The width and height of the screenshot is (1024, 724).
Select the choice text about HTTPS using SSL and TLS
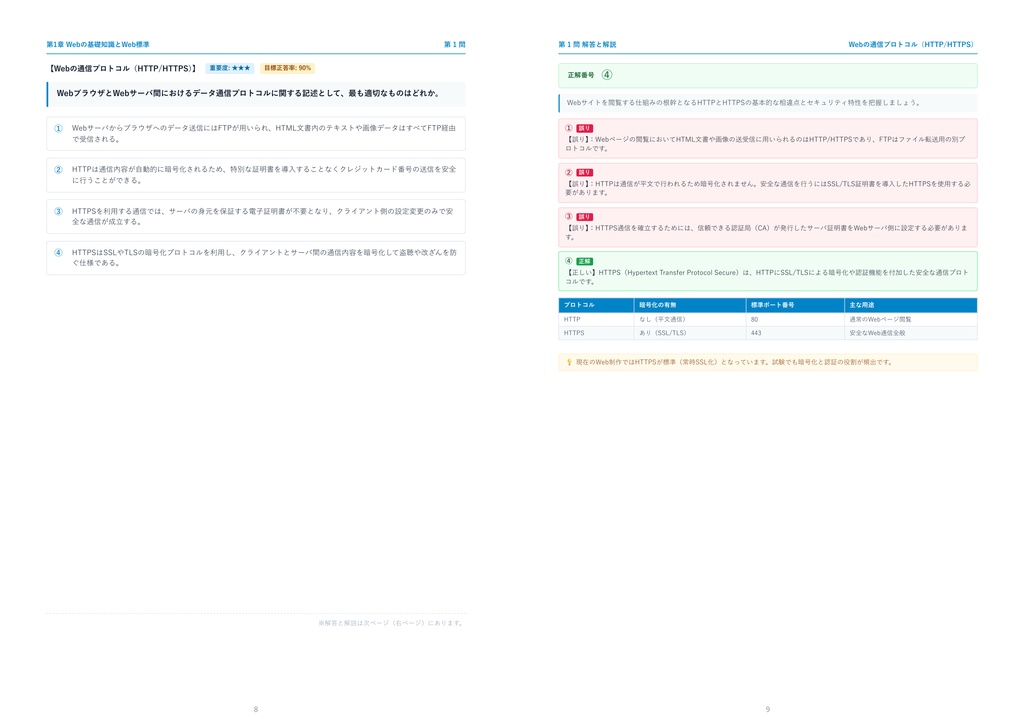click(264, 258)
